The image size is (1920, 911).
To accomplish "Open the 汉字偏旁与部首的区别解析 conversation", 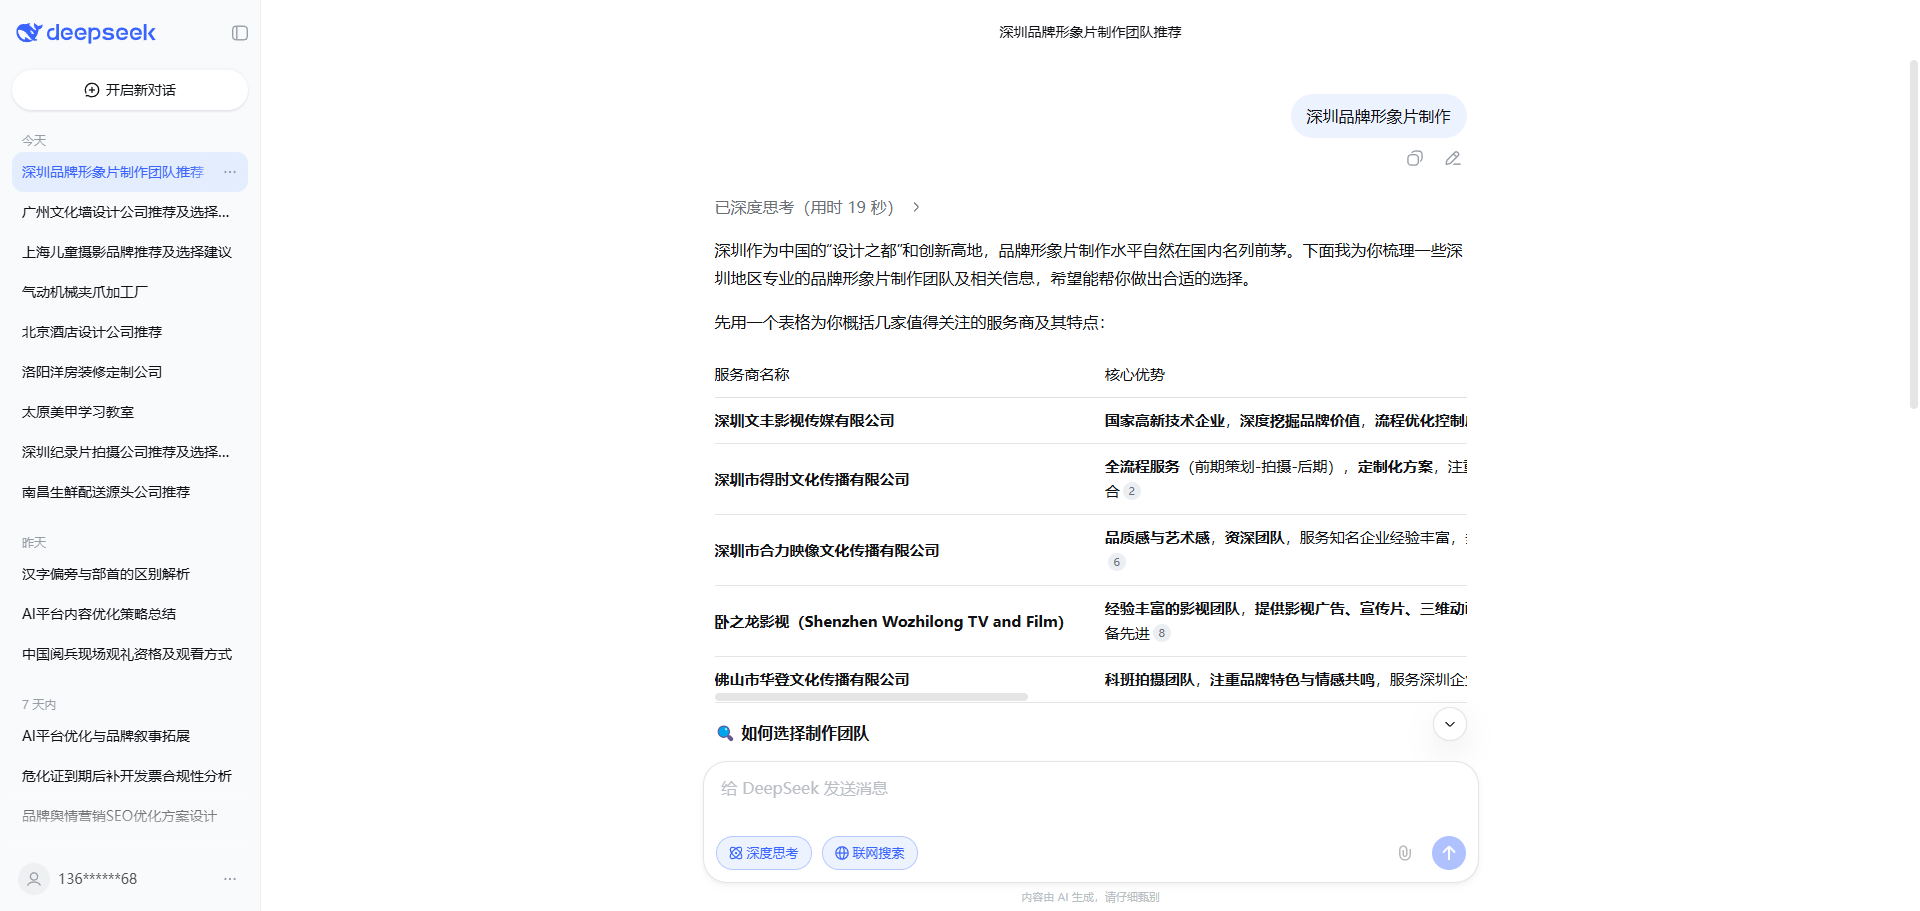I will point(106,574).
